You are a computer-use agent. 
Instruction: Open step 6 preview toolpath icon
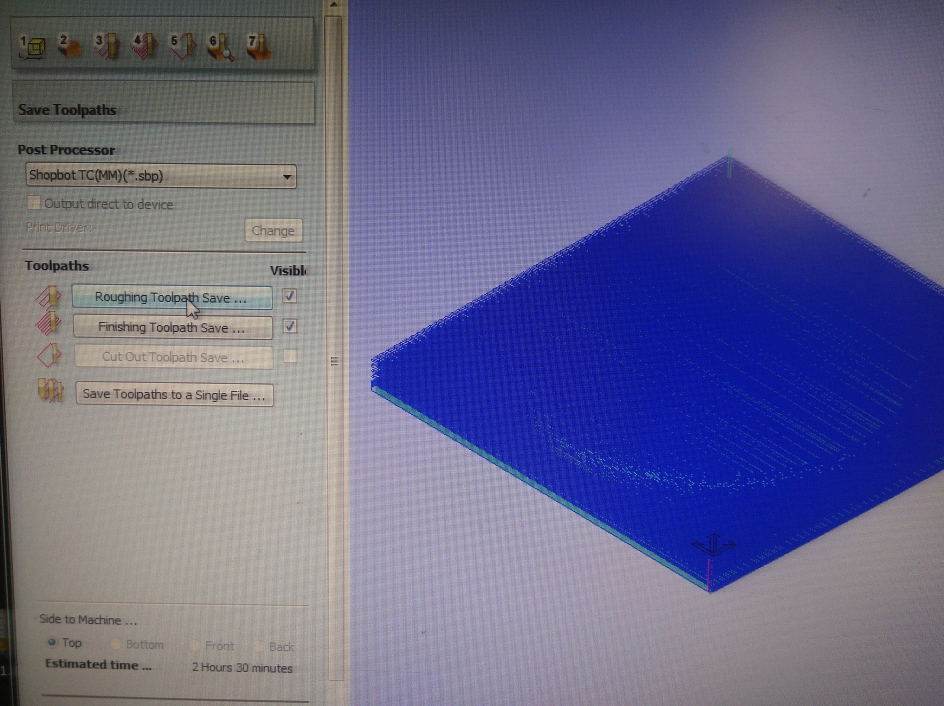(221, 48)
